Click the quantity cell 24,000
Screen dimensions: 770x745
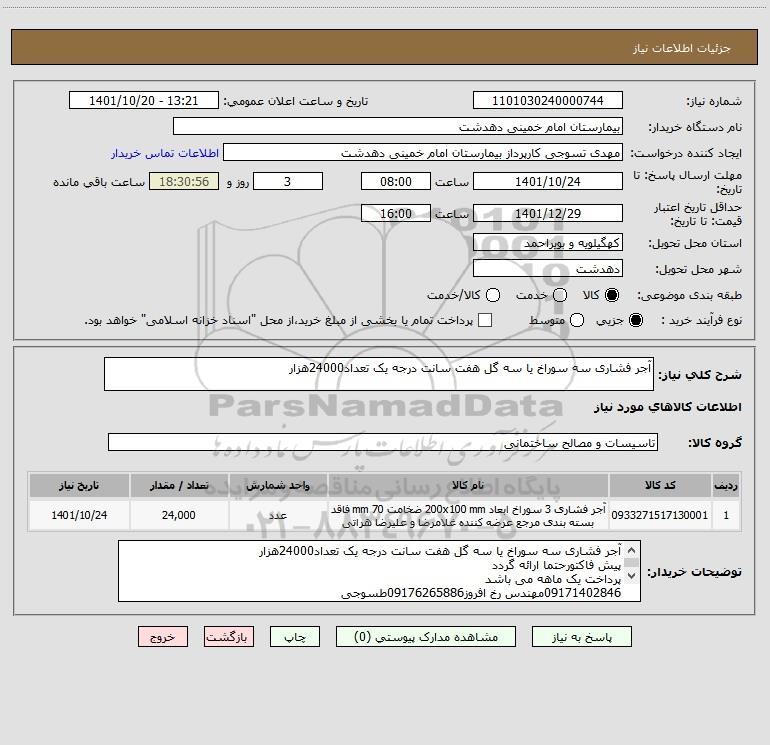tap(179, 515)
